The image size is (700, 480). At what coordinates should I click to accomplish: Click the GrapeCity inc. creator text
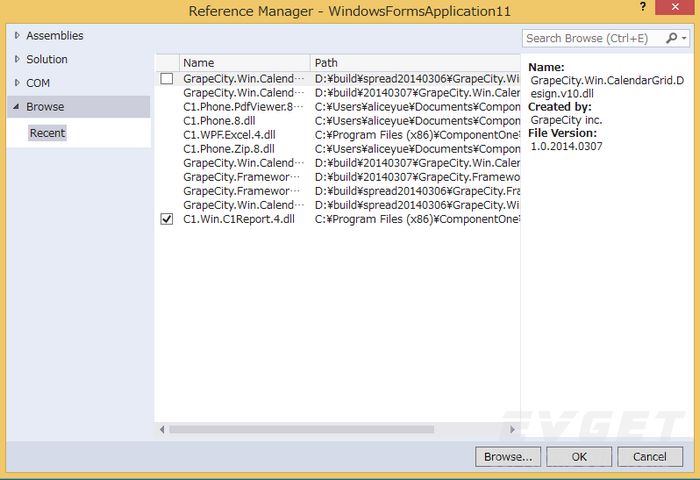(566, 120)
